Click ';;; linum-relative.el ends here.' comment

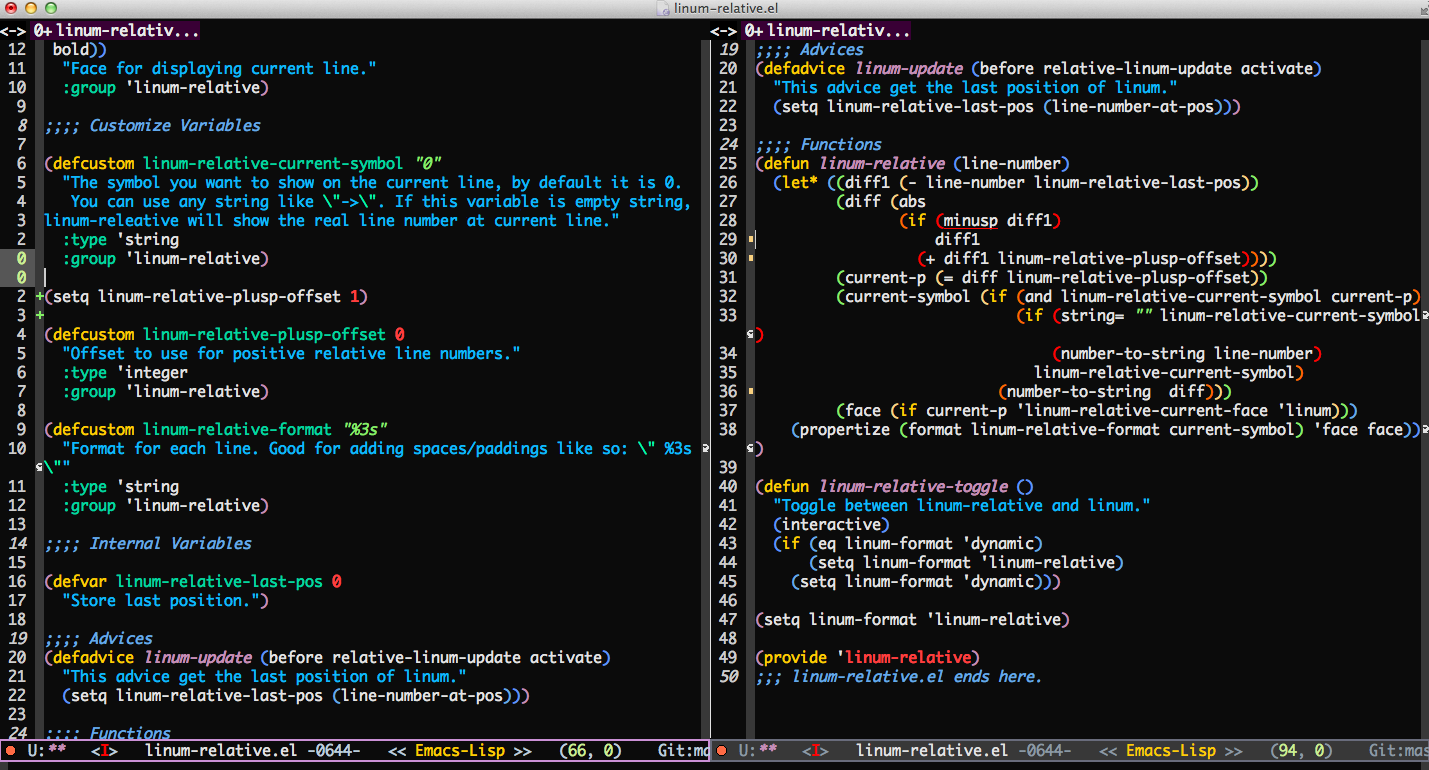[899, 676]
